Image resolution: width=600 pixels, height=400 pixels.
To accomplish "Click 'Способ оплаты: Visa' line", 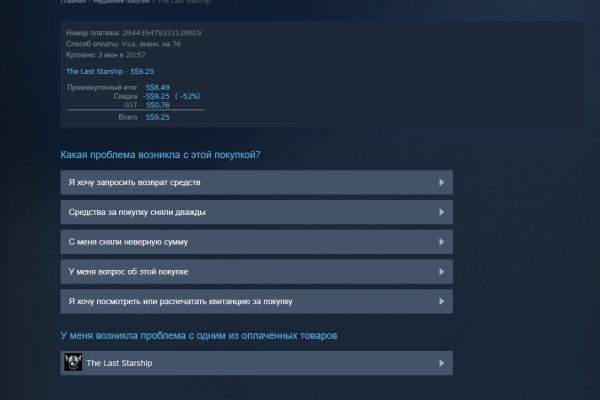I will click(x=123, y=44).
